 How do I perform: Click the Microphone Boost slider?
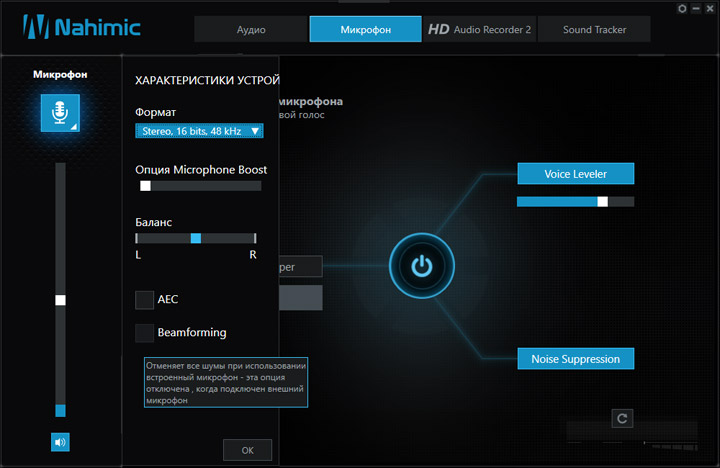pyautogui.click(x=201, y=186)
